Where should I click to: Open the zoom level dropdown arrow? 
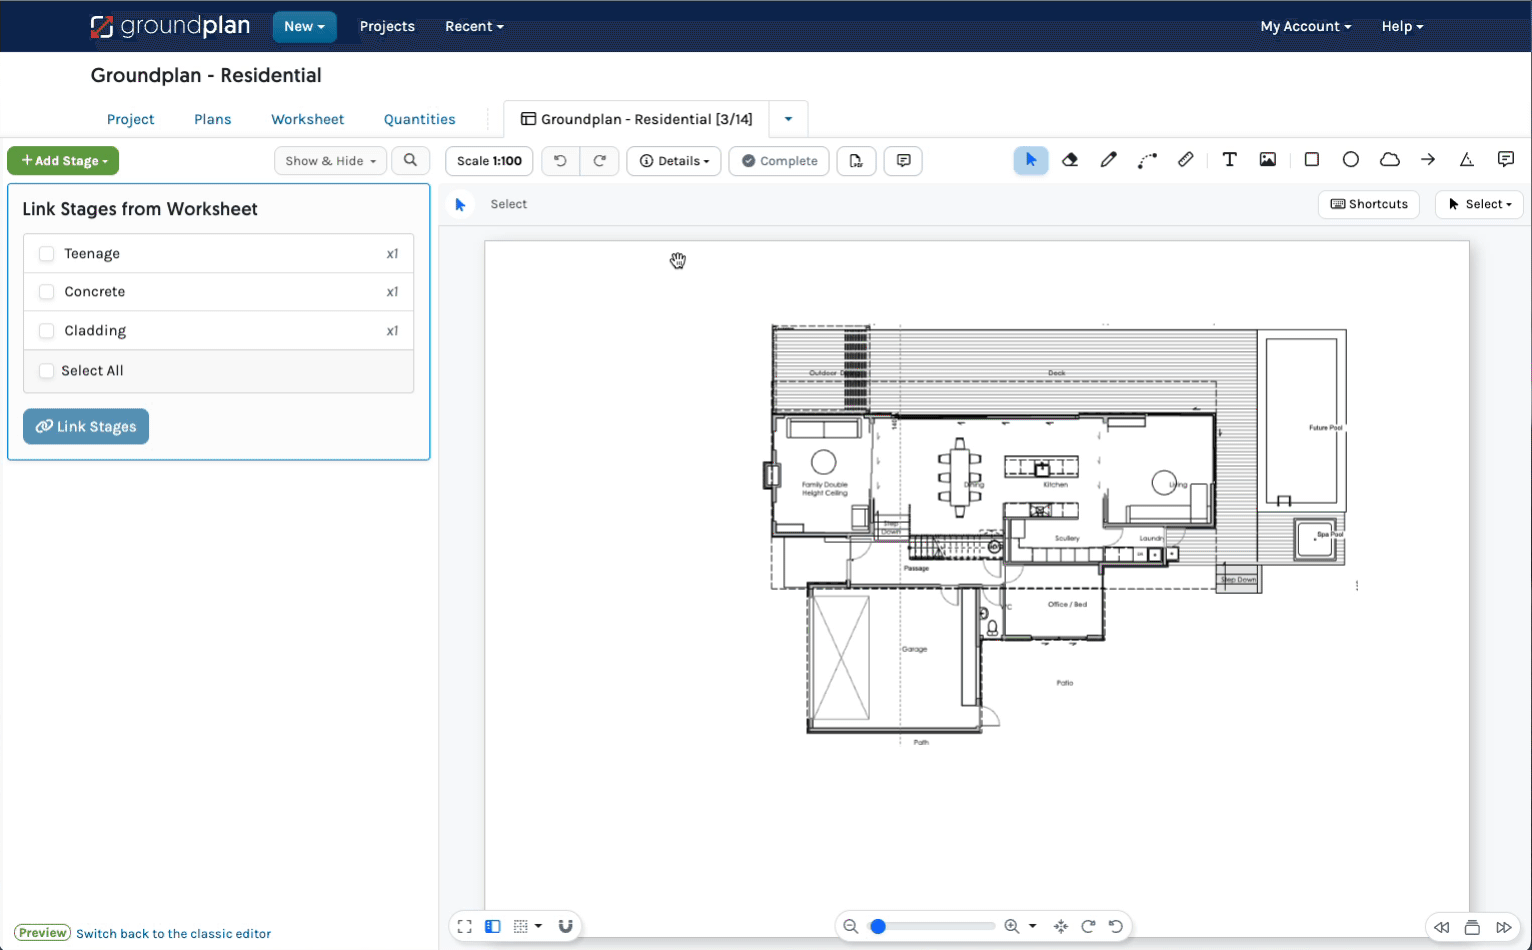coord(1033,927)
